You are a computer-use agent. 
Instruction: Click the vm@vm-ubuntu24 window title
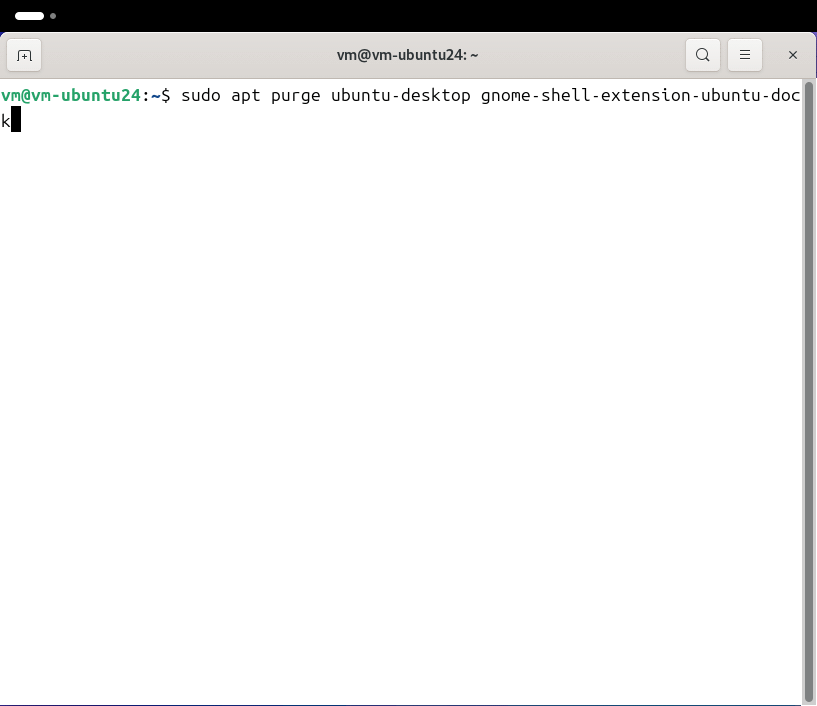pos(407,55)
